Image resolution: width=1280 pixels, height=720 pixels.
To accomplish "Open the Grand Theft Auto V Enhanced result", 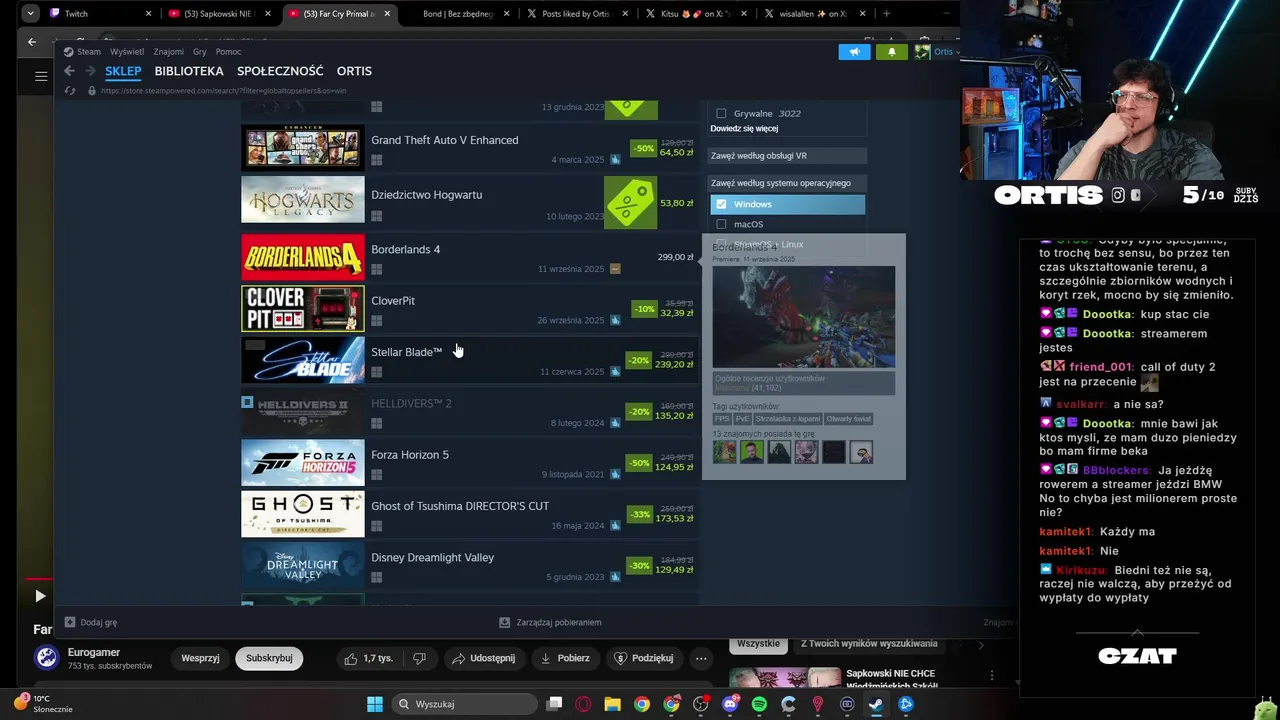I will tap(470, 147).
